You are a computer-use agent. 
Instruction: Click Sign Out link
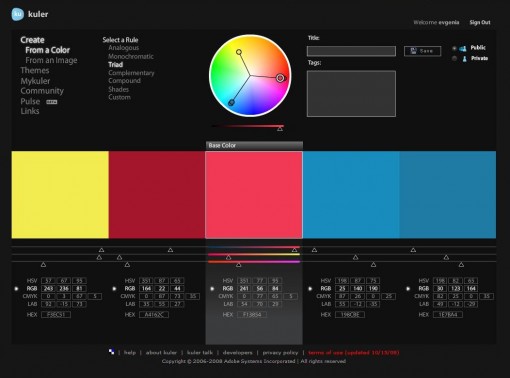coord(480,23)
